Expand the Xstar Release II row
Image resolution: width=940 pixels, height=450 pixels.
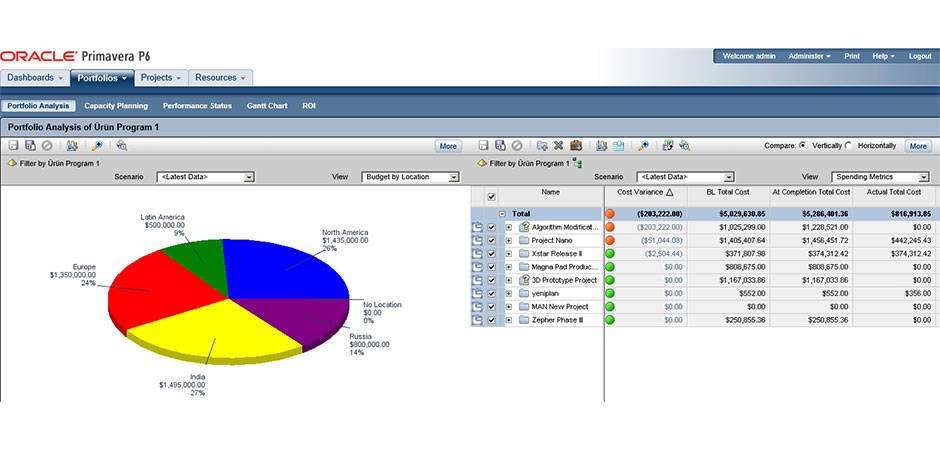pyautogui.click(x=508, y=253)
